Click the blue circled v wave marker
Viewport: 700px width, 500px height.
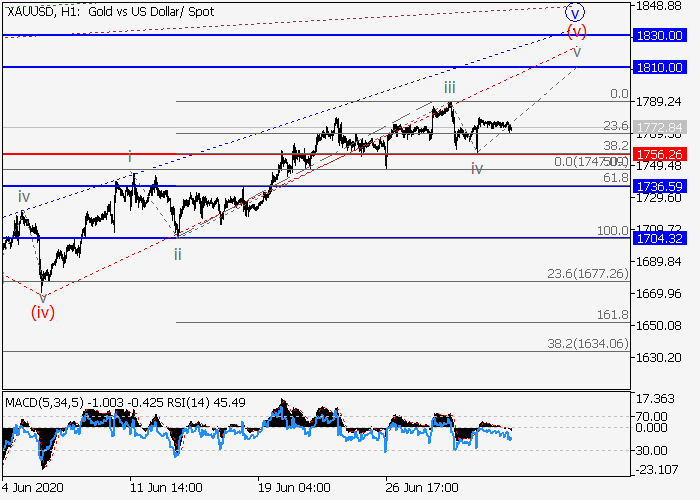pyautogui.click(x=574, y=13)
